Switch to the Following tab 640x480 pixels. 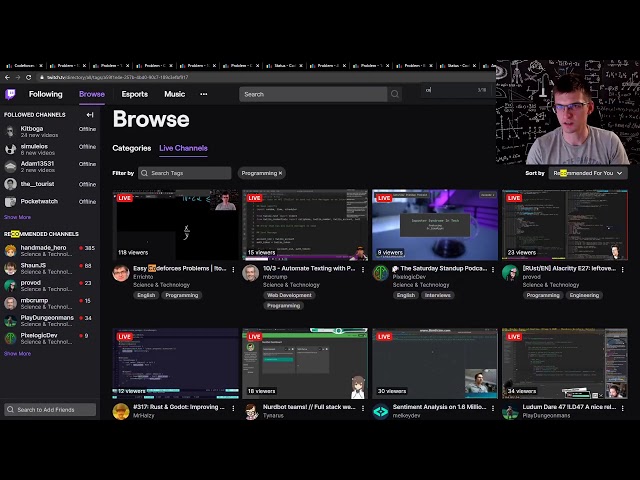coord(46,94)
